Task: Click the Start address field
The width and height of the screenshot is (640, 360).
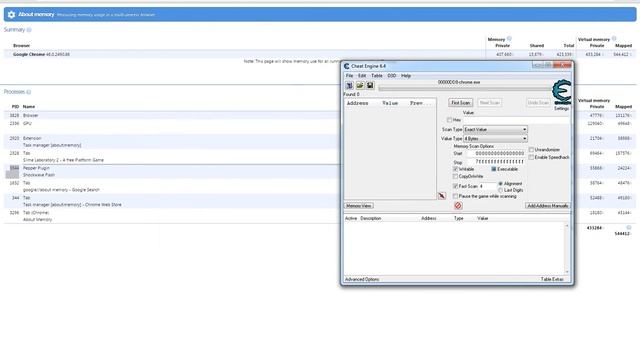Action: pos(496,153)
